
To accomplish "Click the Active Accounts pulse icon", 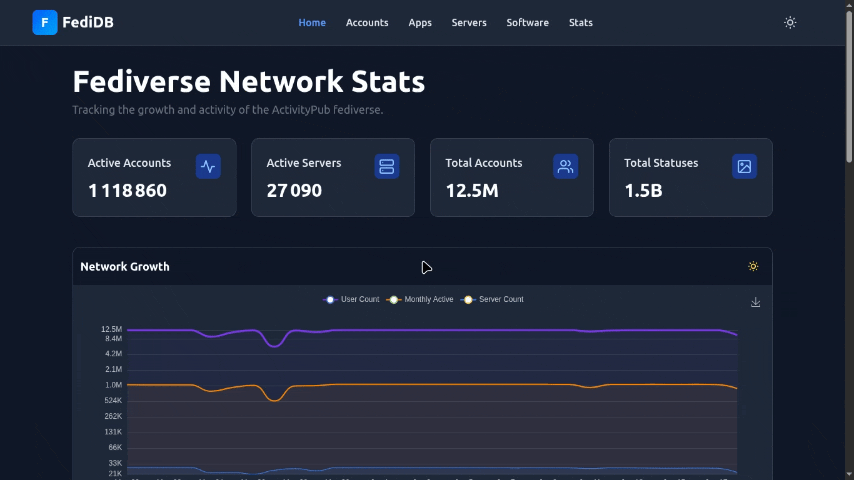I will (x=208, y=167).
